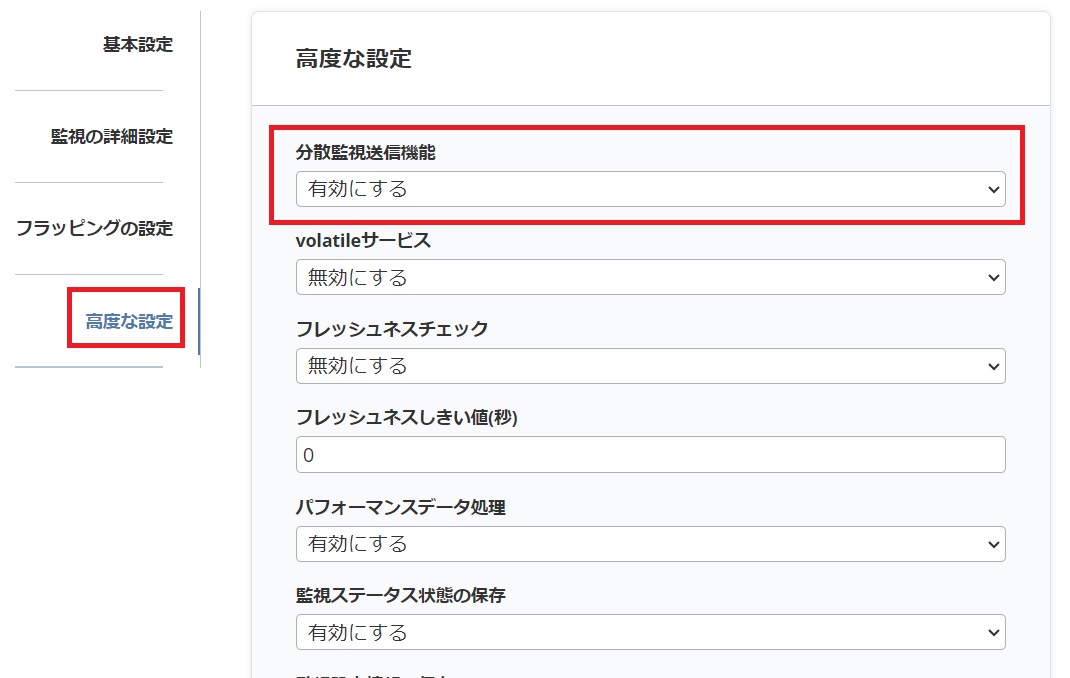The height and width of the screenshot is (678, 1070).
Task: Open the 監視ステータス状態の保存 dropdown
Action: 650,632
